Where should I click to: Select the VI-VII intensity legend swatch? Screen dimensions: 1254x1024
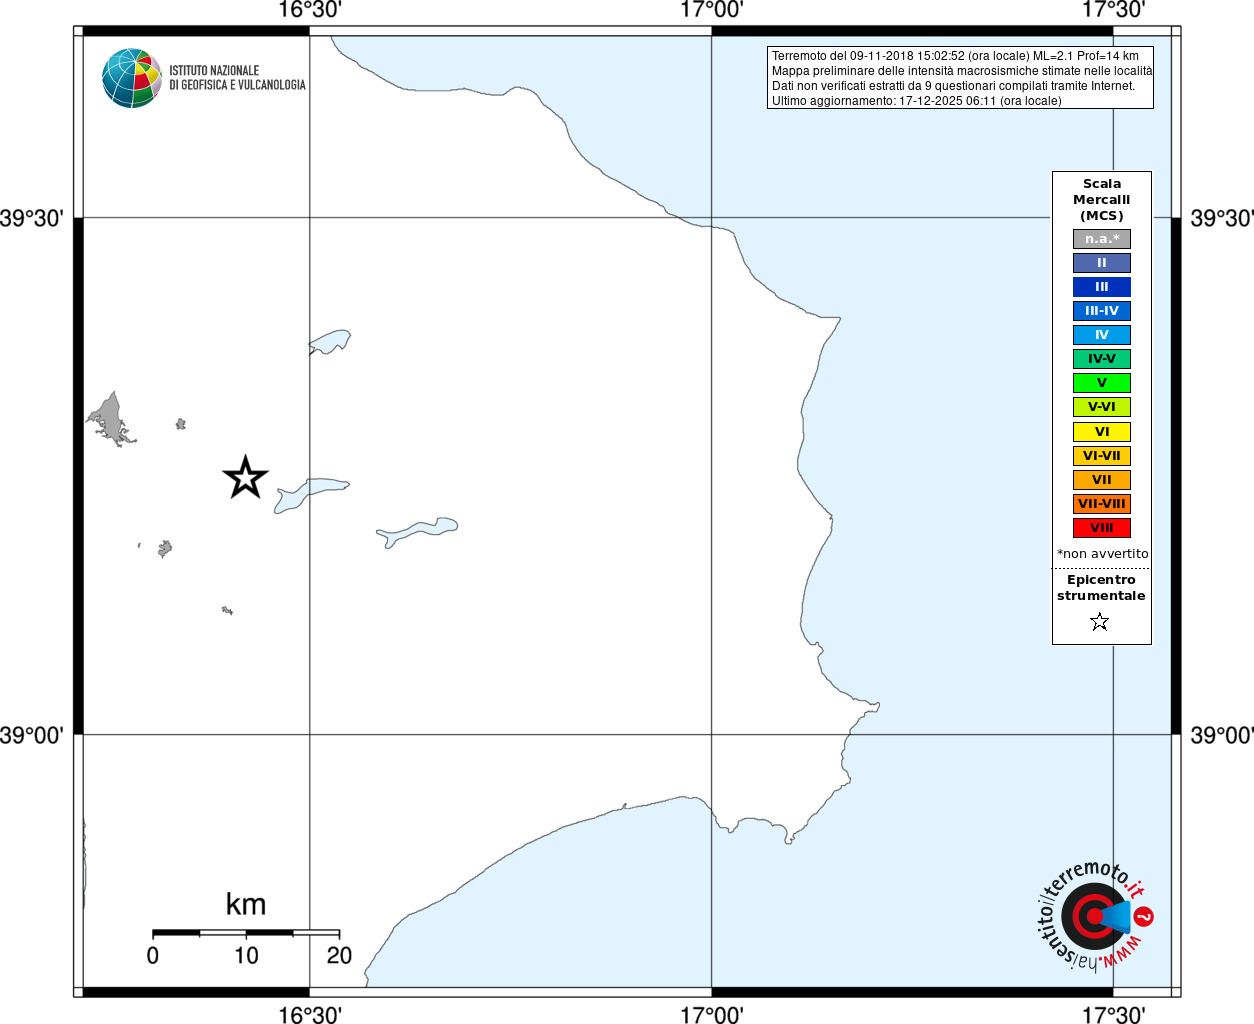click(x=1102, y=456)
